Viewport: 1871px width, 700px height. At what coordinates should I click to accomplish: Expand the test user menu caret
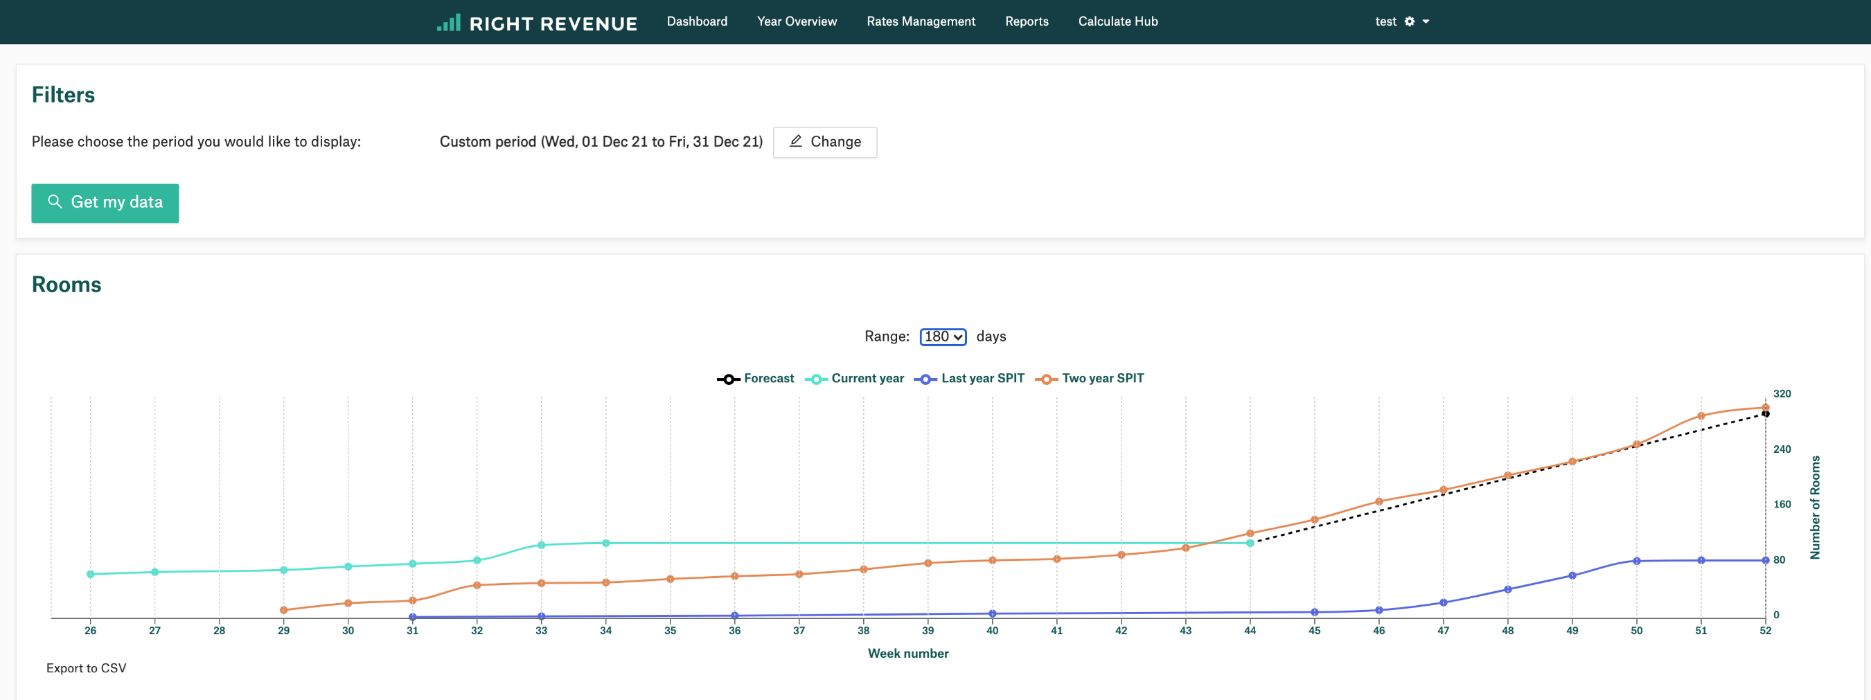point(1426,21)
